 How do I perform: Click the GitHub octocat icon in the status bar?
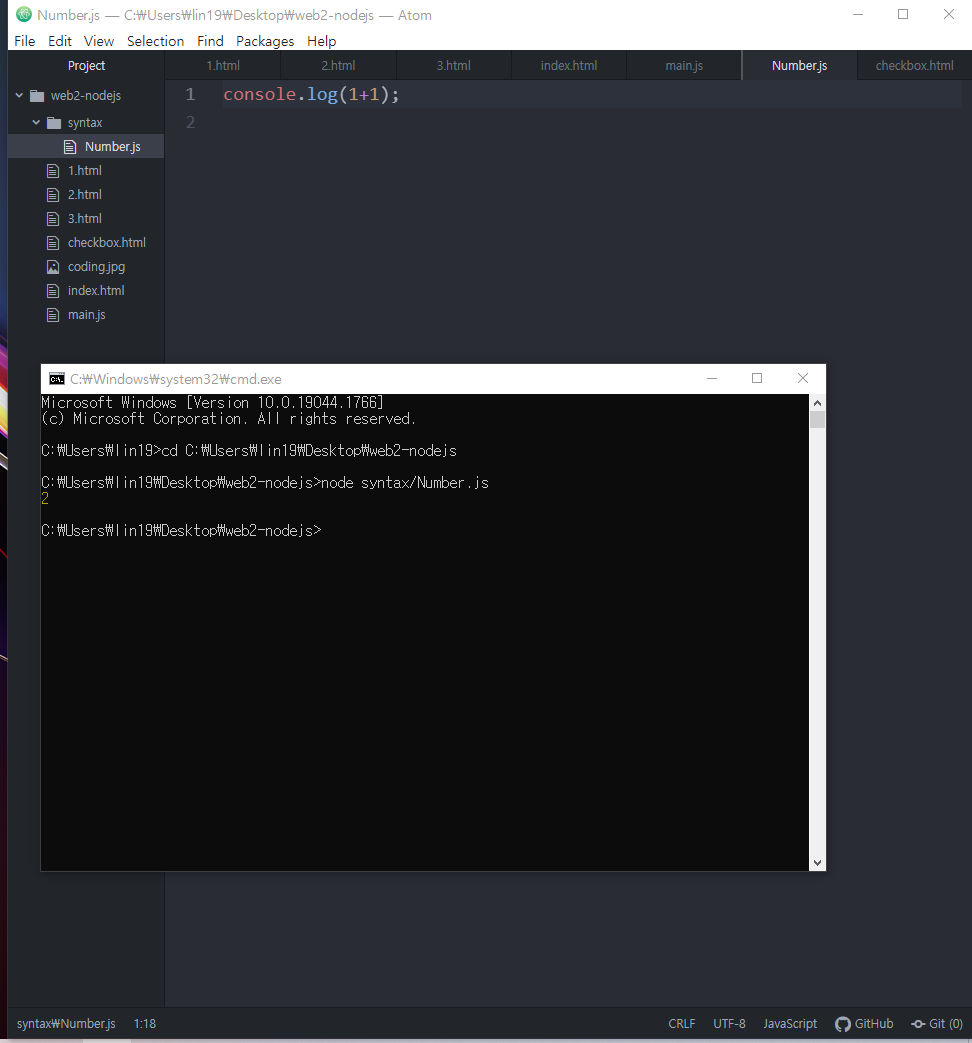(843, 1024)
